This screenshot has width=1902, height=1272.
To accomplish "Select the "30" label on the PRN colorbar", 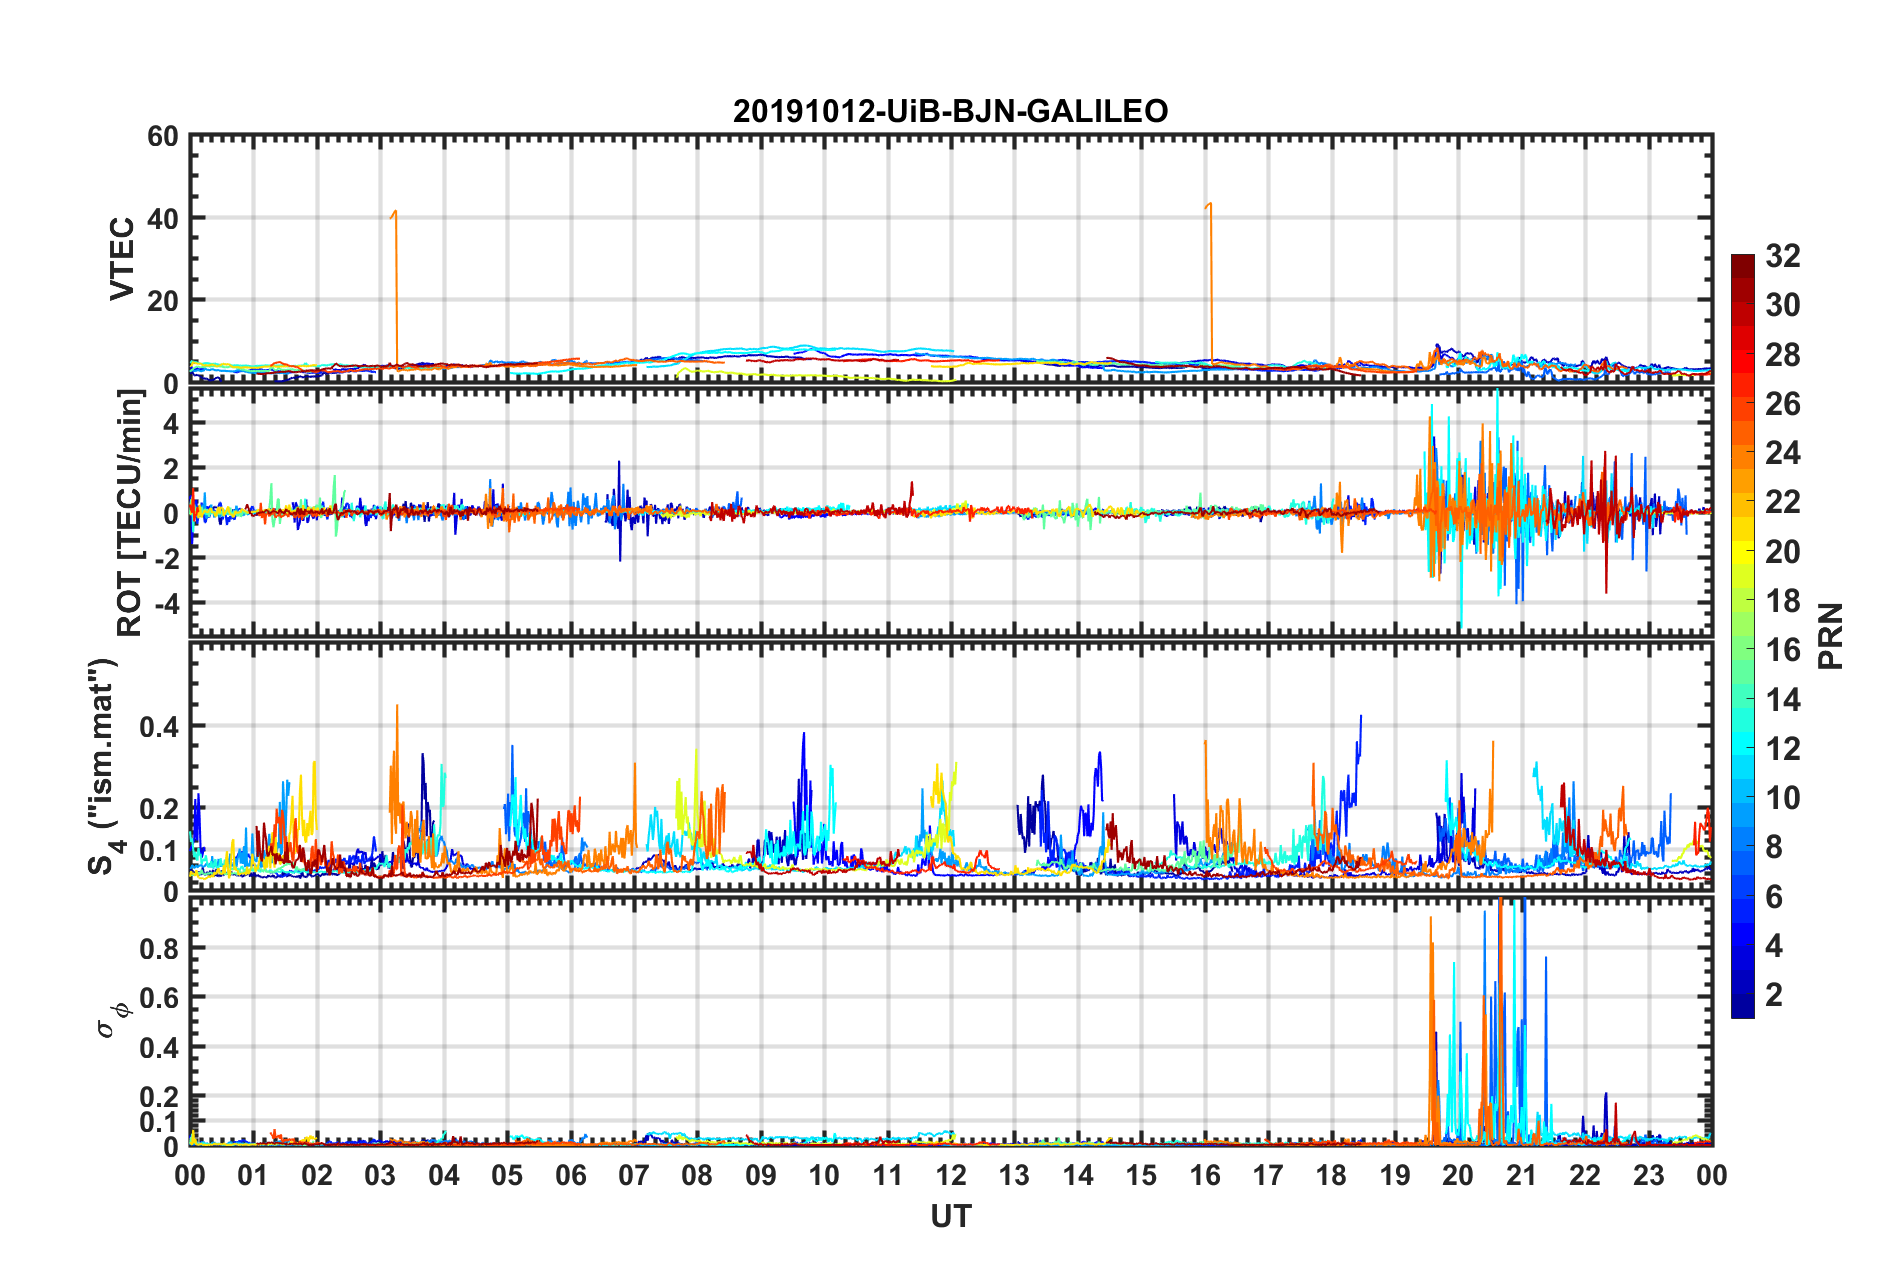I will click(x=1783, y=305).
